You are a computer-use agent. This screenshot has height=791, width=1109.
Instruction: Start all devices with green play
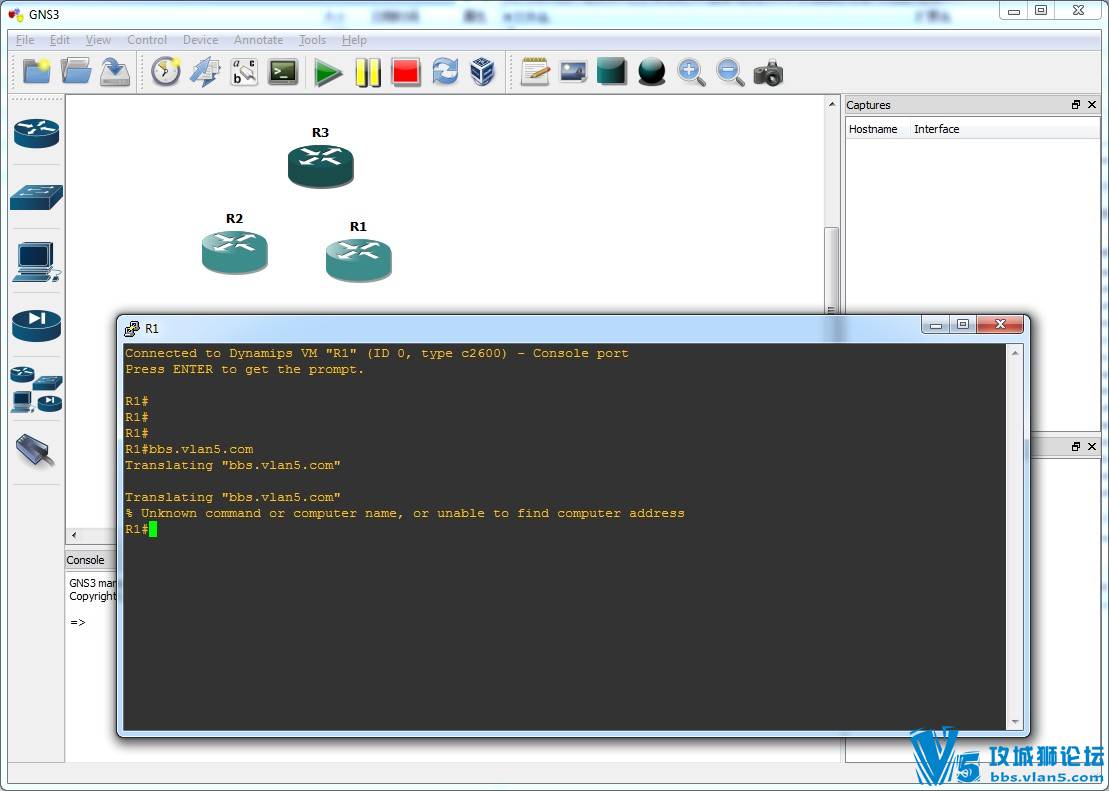point(327,72)
